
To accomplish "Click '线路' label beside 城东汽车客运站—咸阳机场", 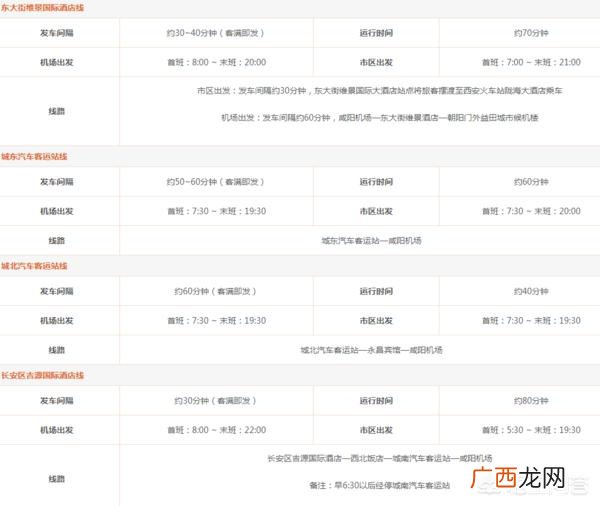I will pyautogui.click(x=57, y=241).
